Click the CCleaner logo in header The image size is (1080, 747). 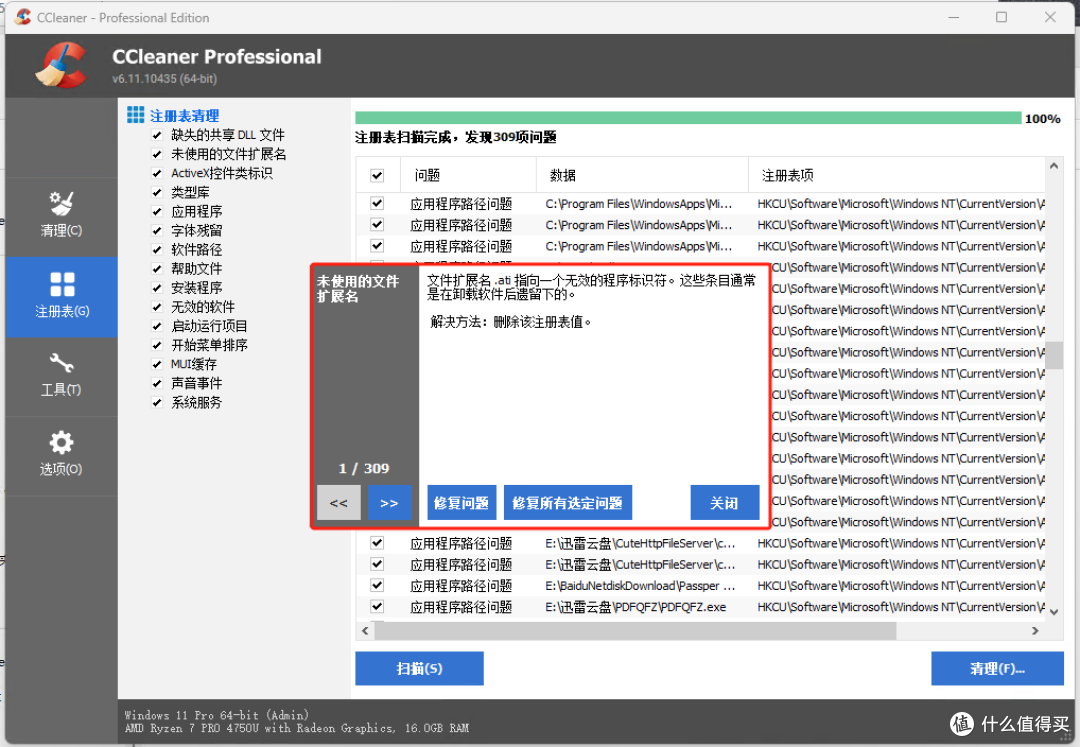61,65
